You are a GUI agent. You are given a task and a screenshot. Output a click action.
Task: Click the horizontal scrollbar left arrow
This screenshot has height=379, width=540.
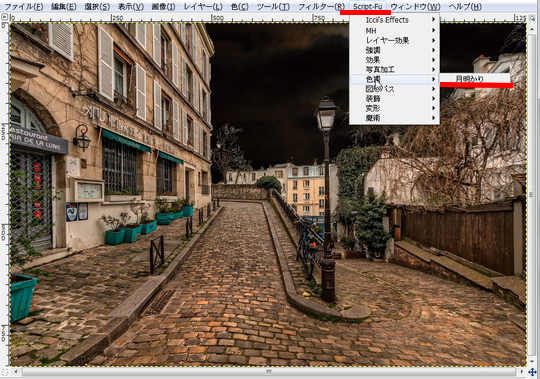click(15, 372)
